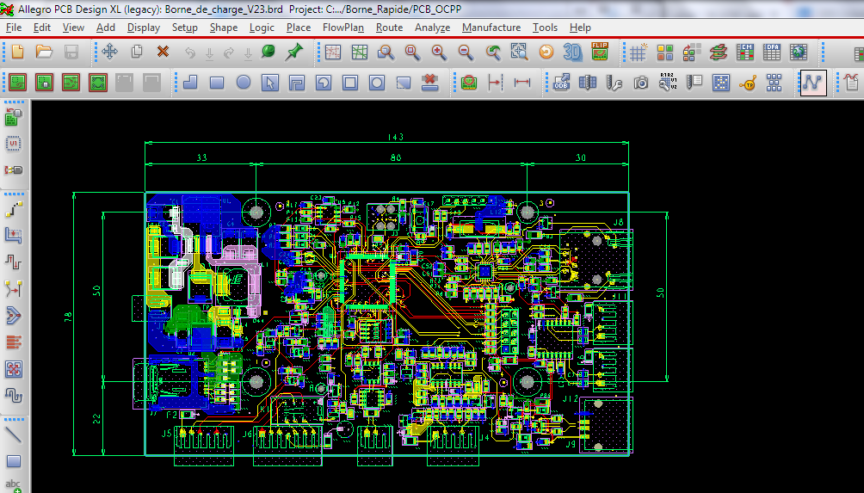Select the Shape Add rectangle tool
Viewport: 864px width, 493px height.
pyautogui.click(x=217, y=83)
